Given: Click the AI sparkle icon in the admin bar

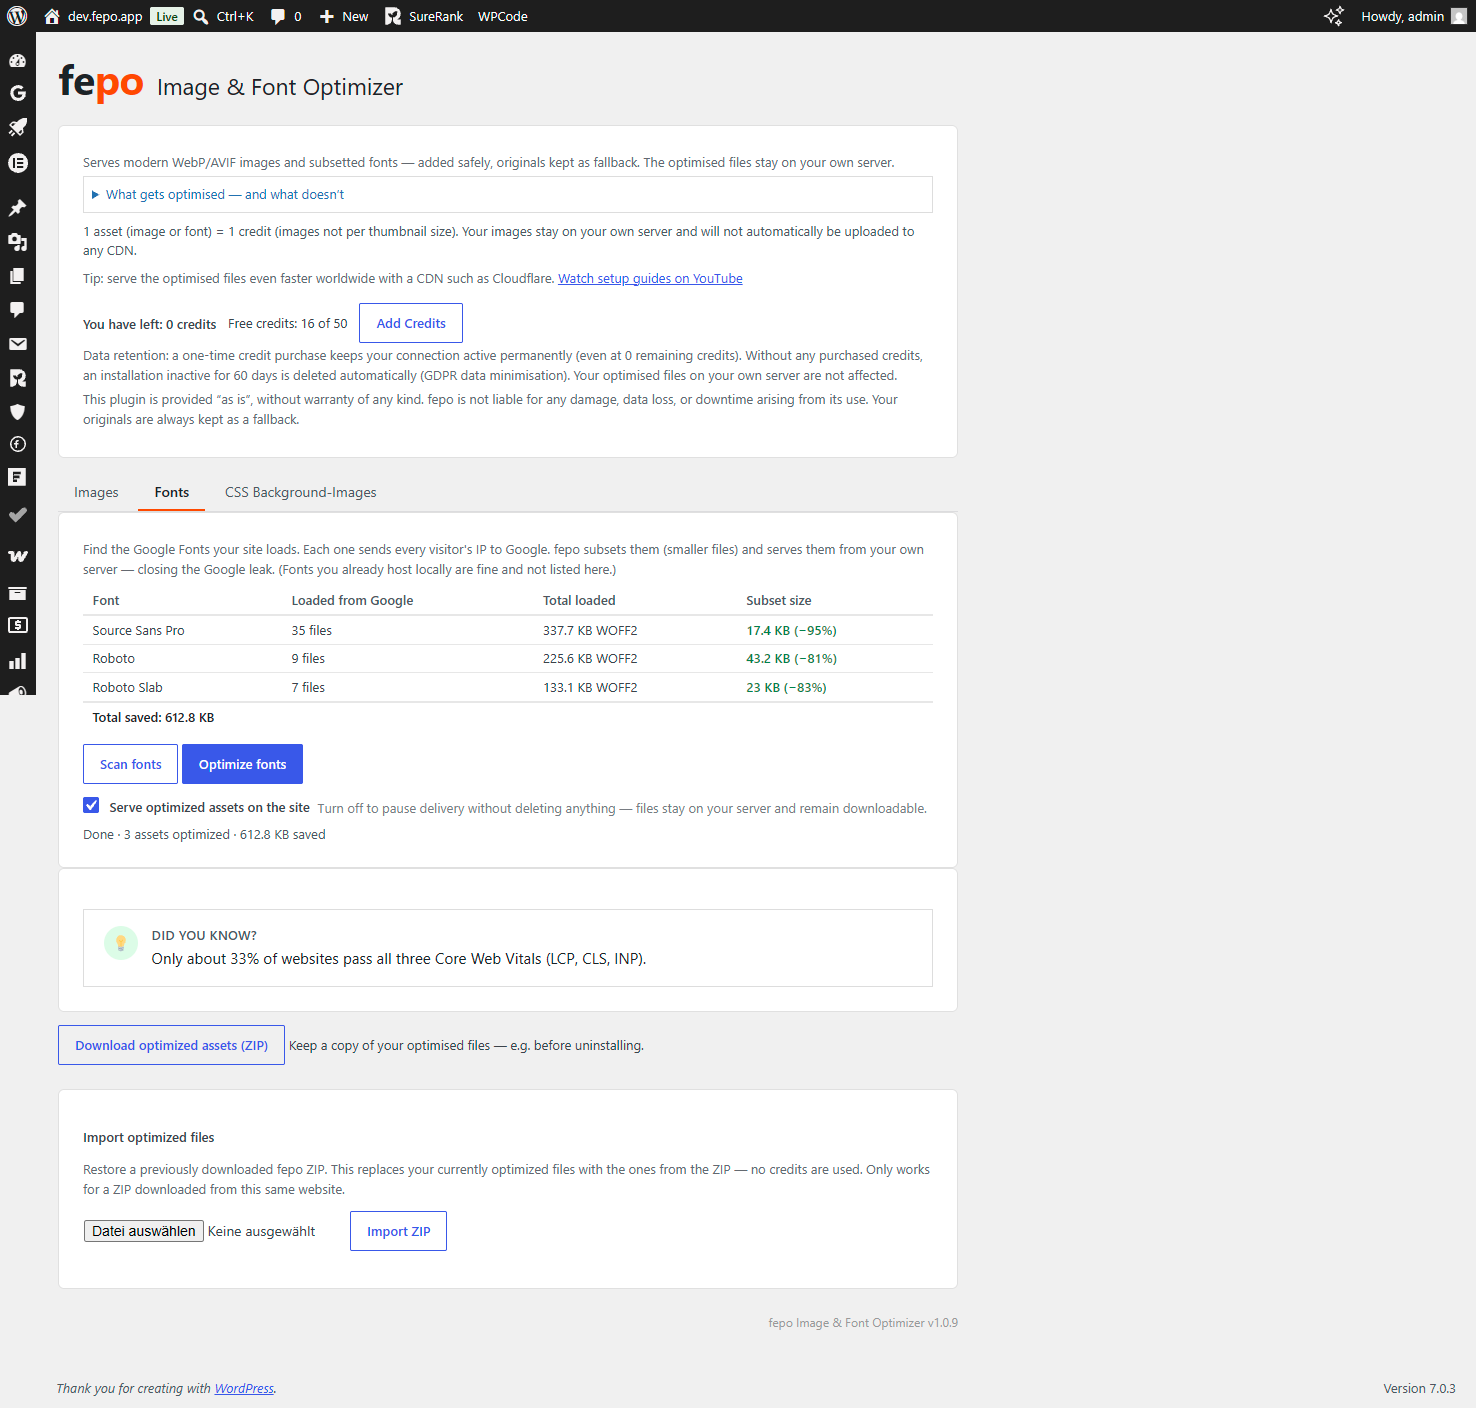Looking at the screenshot, I should (x=1334, y=16).
